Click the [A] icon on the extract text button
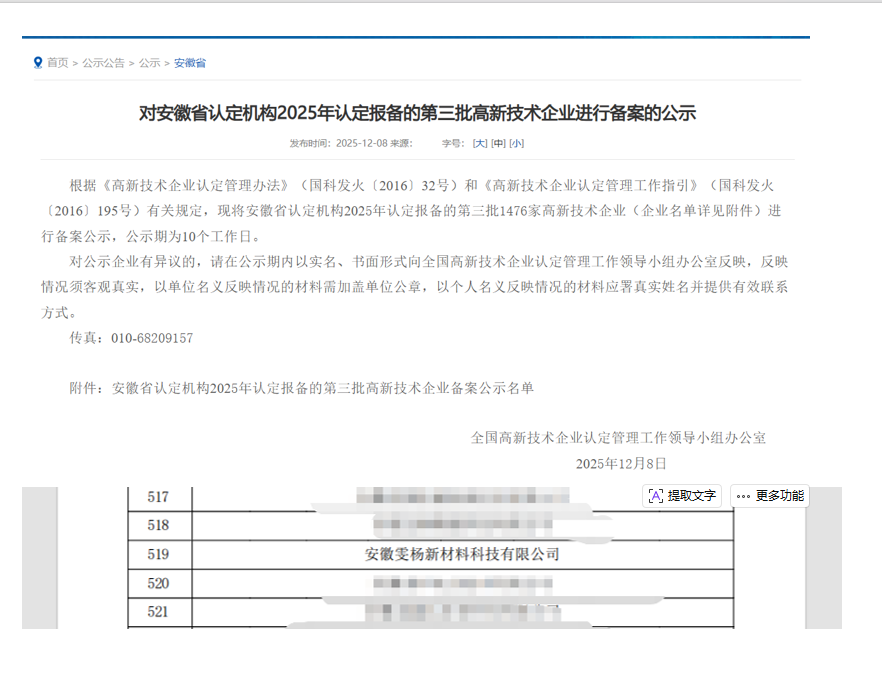The image size is (882, 679). (x=655, y=496)
